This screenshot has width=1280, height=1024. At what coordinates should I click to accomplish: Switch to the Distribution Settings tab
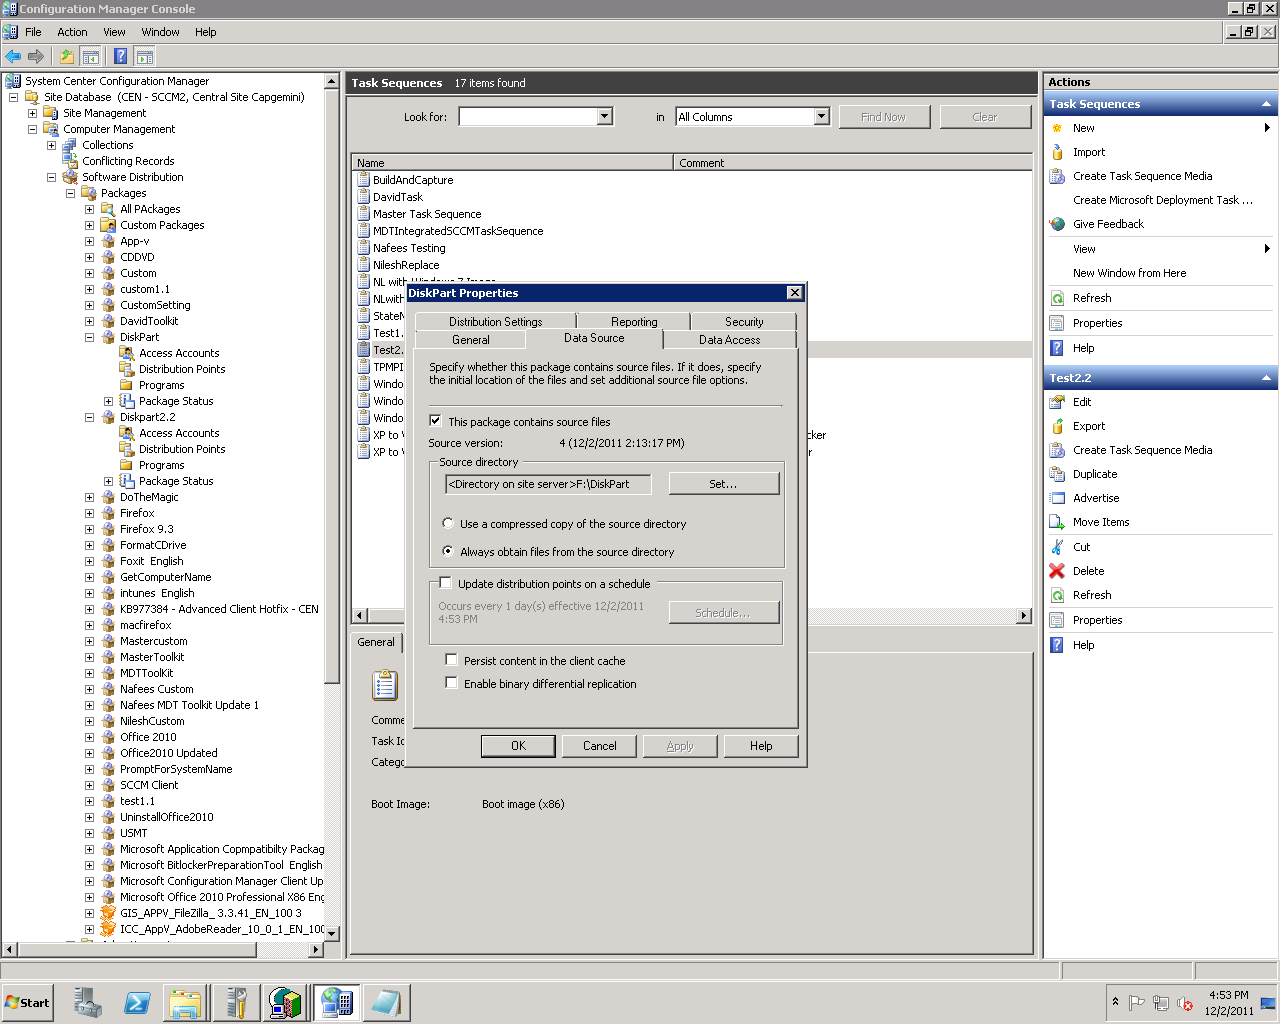click(x=495, y=322)
